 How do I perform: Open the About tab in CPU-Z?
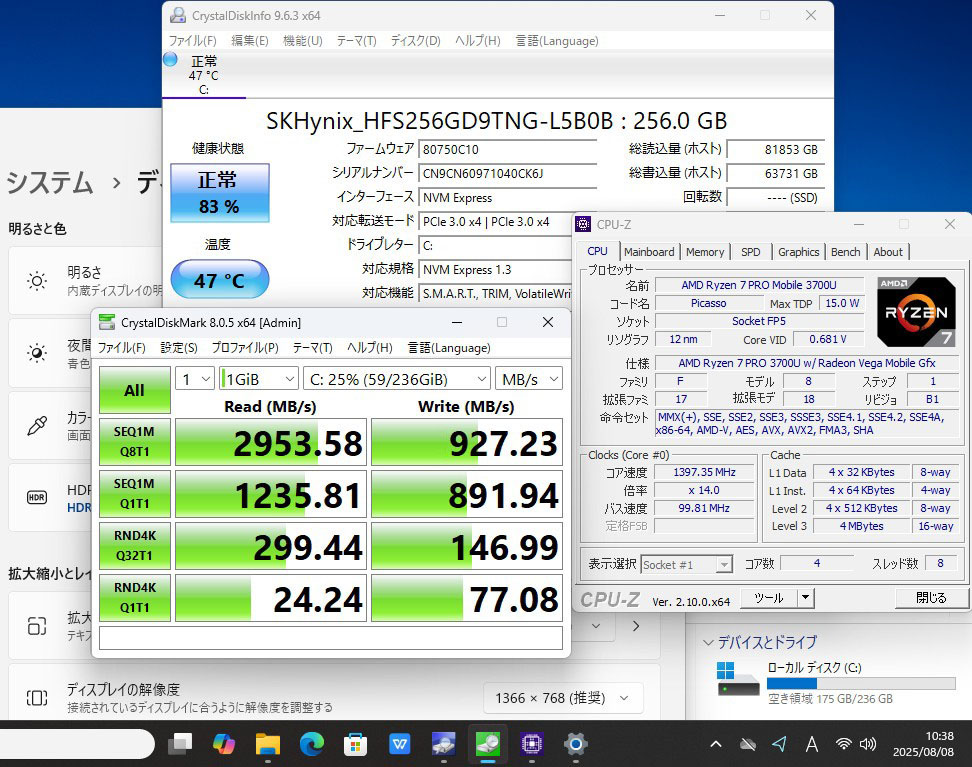pos(888,252)
